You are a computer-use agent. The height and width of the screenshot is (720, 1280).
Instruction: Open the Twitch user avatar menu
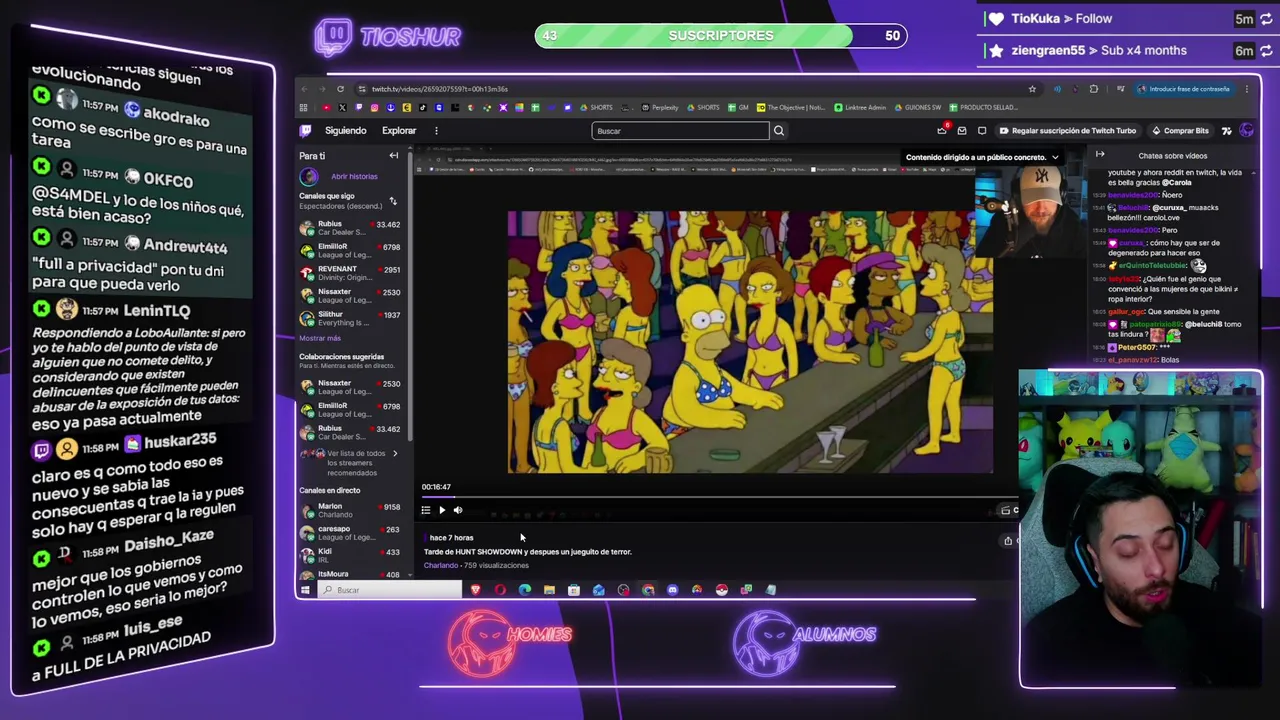1246,130
